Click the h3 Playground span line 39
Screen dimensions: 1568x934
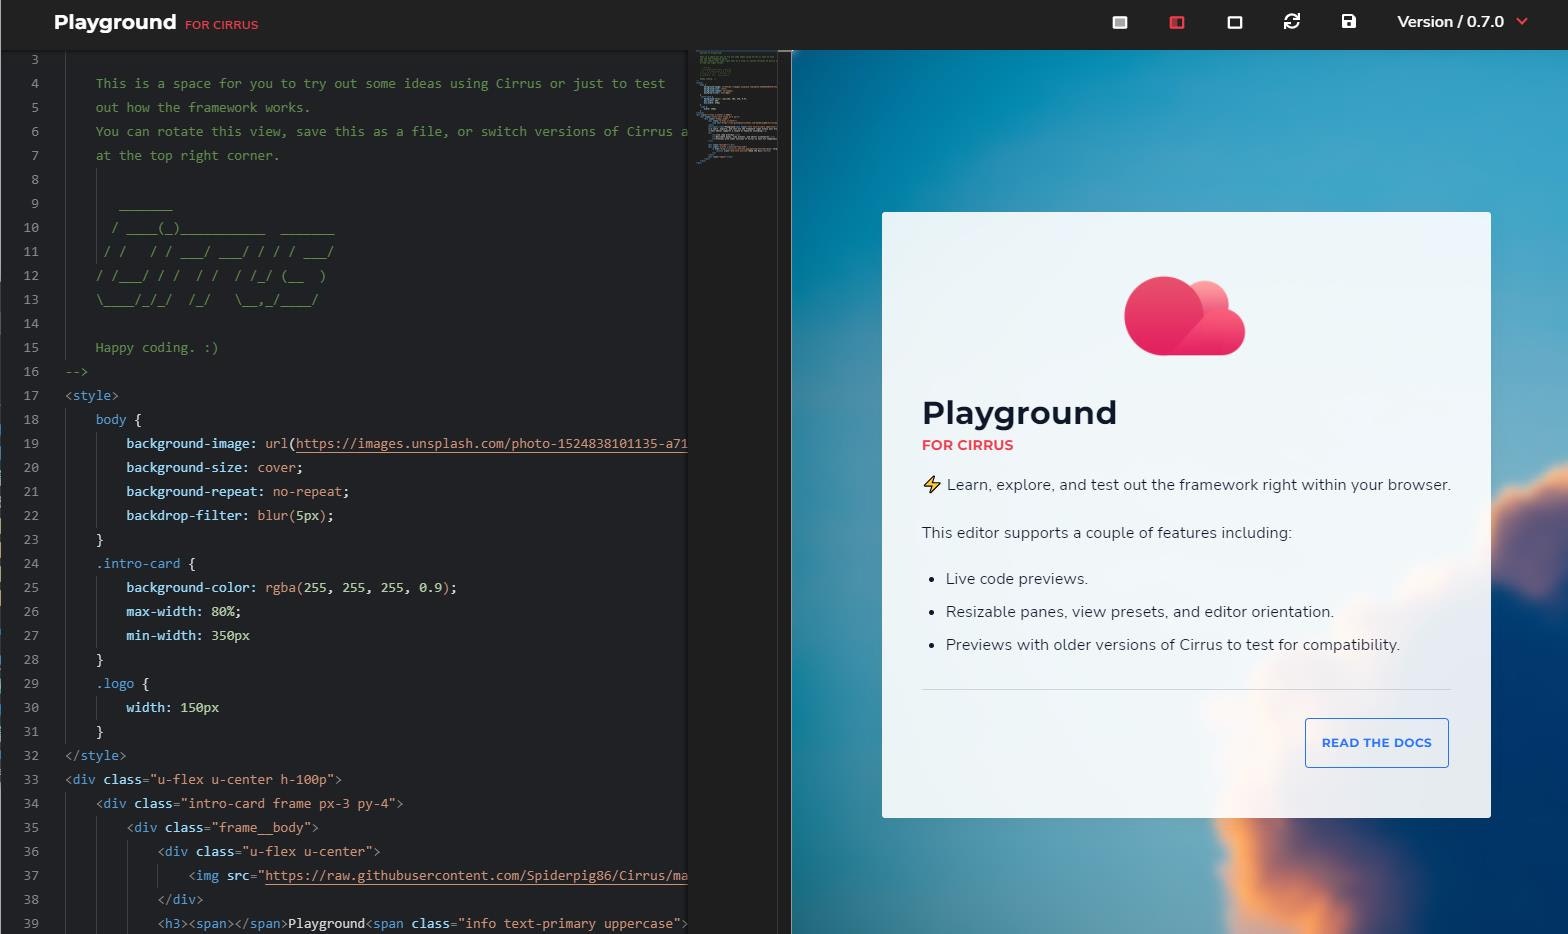click(422, 924)
